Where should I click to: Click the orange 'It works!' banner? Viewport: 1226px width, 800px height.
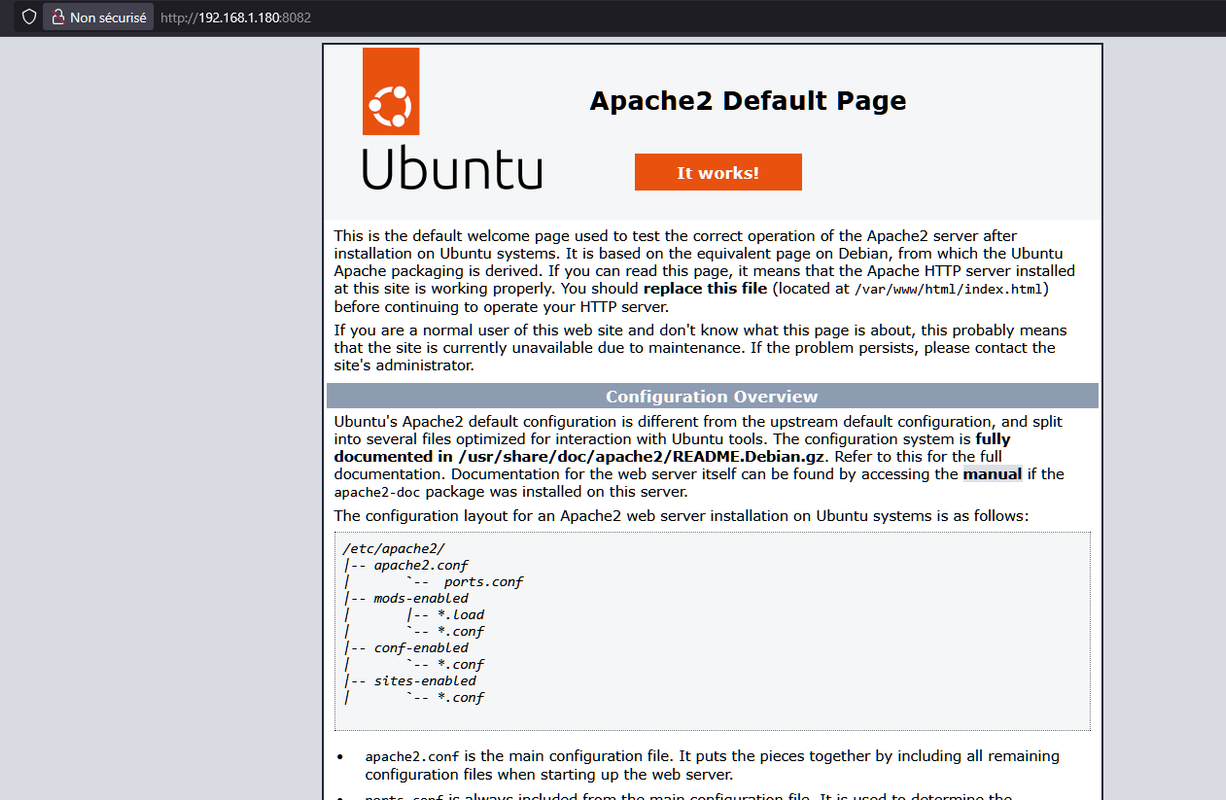pos(718,172)
